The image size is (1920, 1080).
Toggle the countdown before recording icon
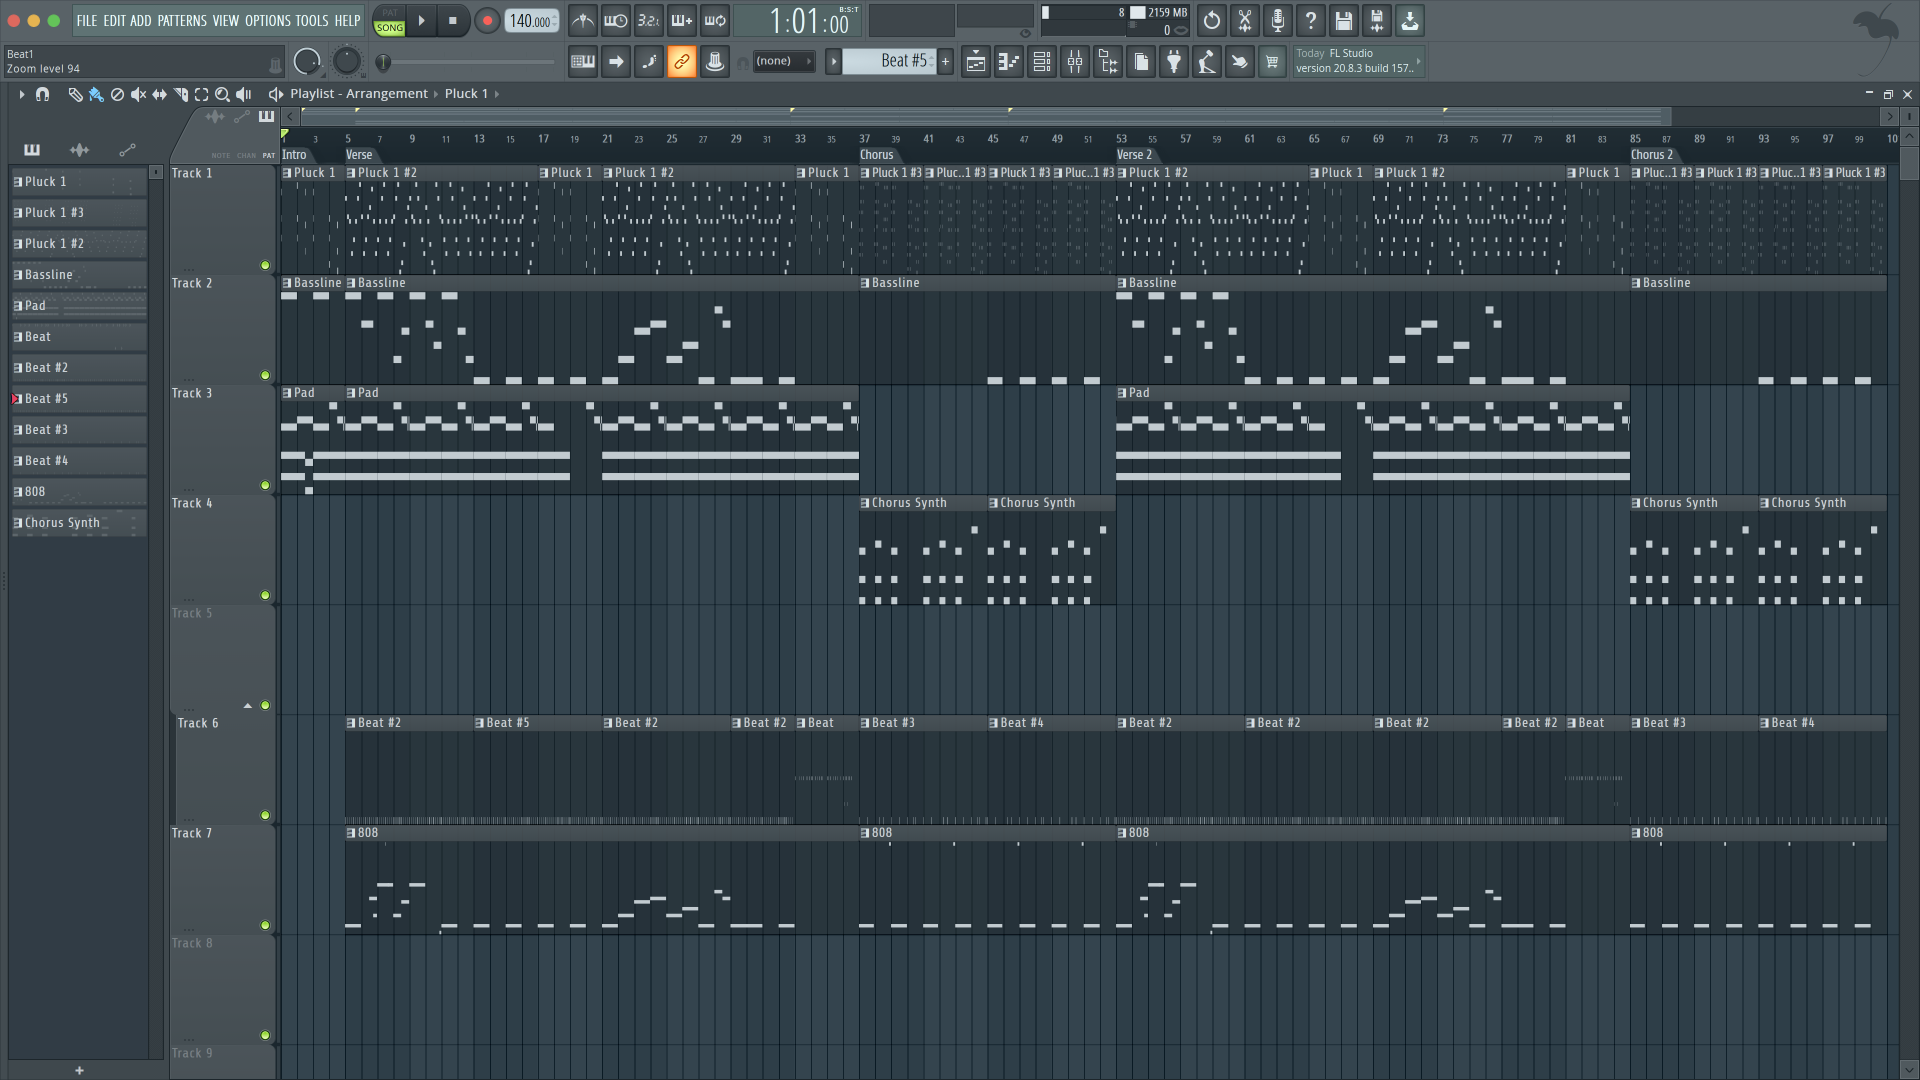tap(649, 20)
